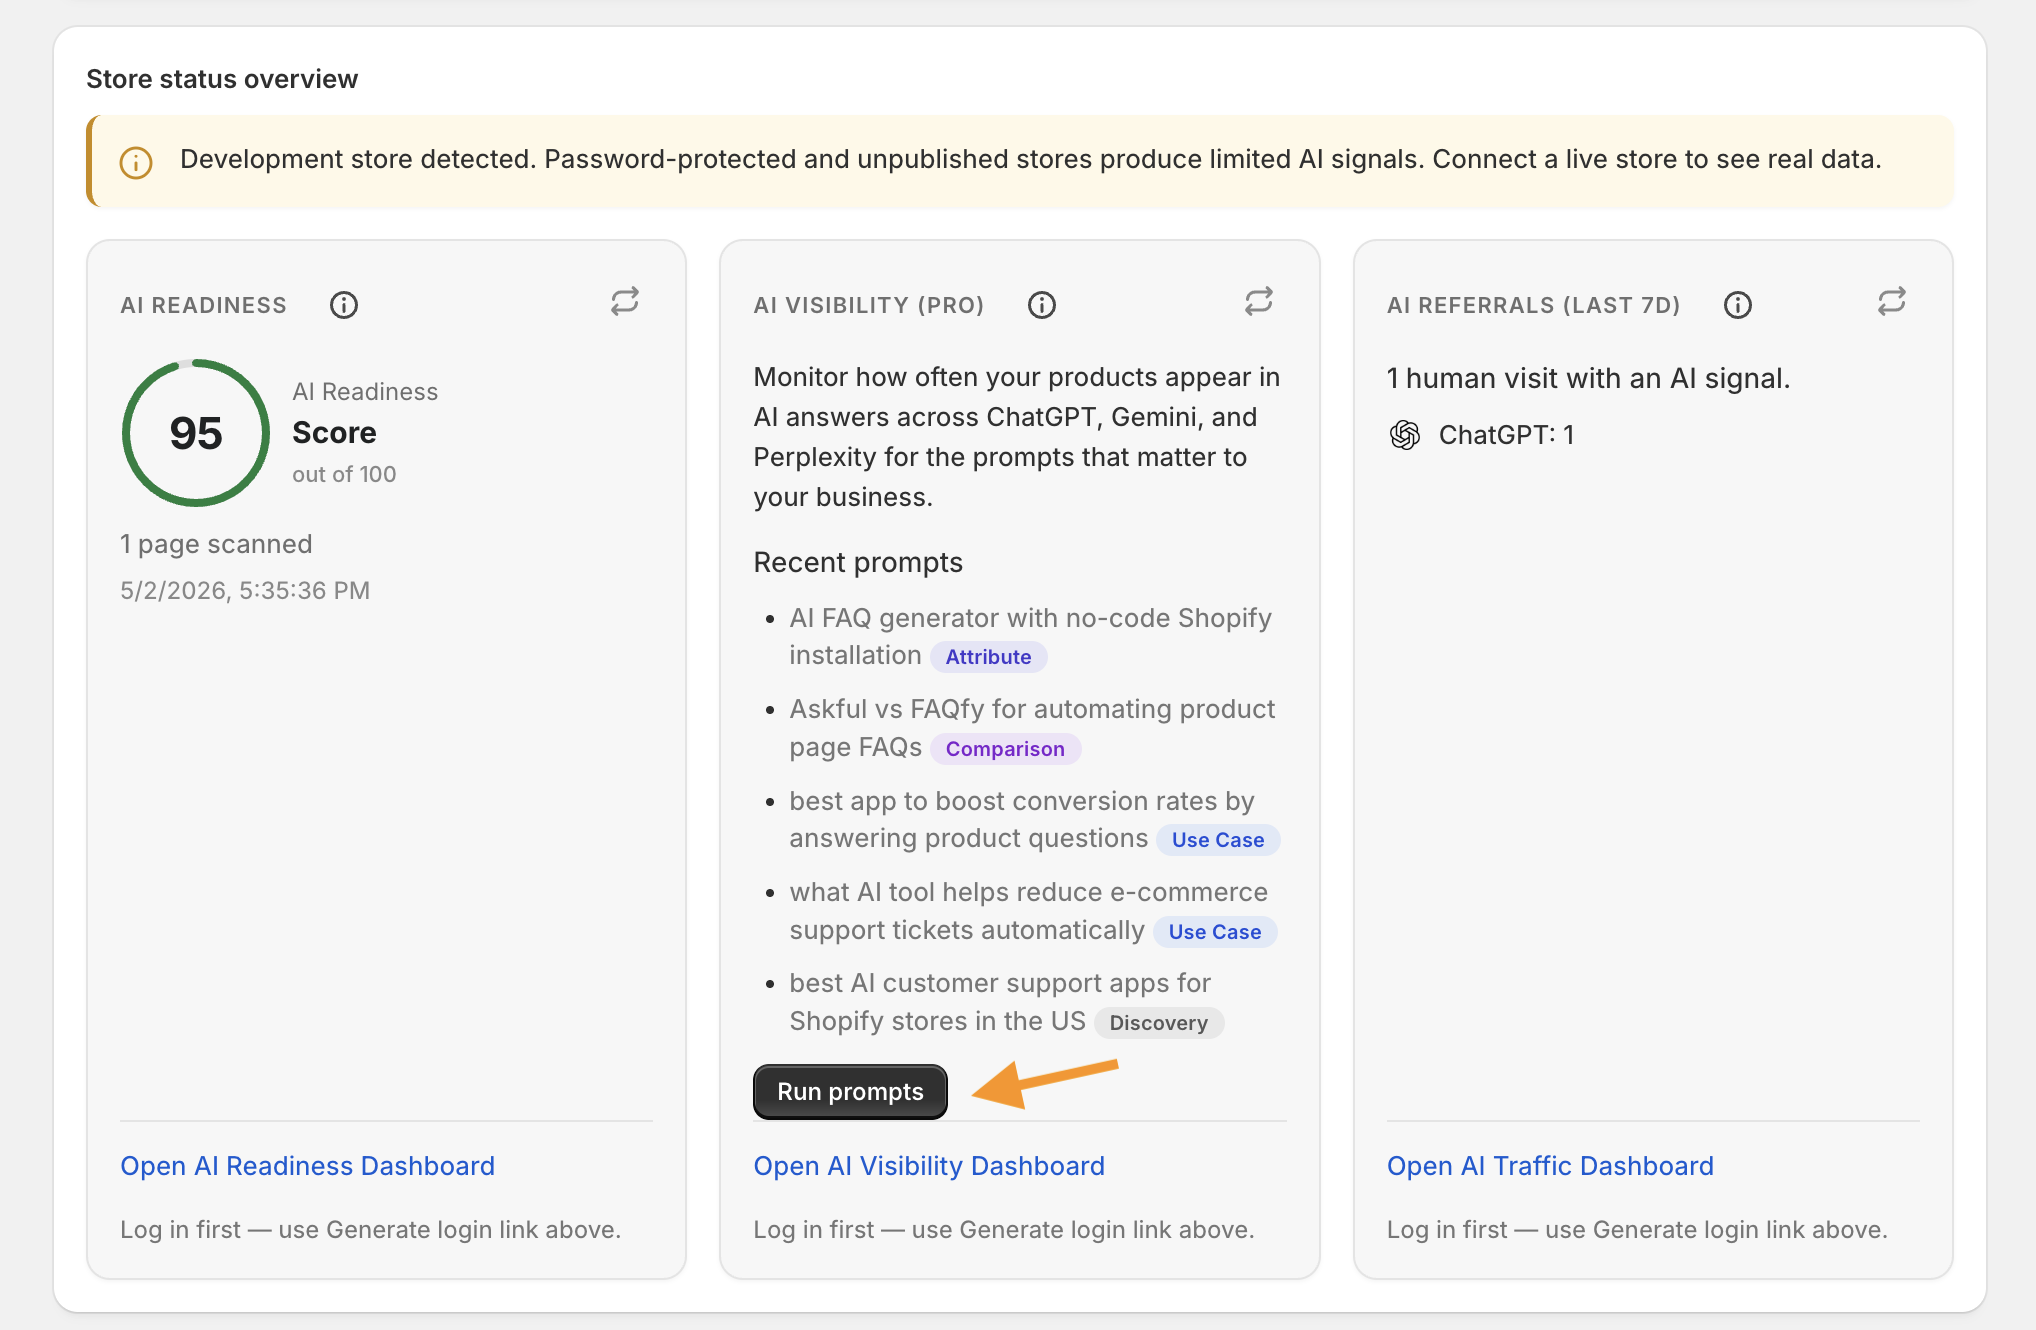Click the '1 page scanned' text
This screenshot has width=2036, height=1330.
click(x=216, y=544)
